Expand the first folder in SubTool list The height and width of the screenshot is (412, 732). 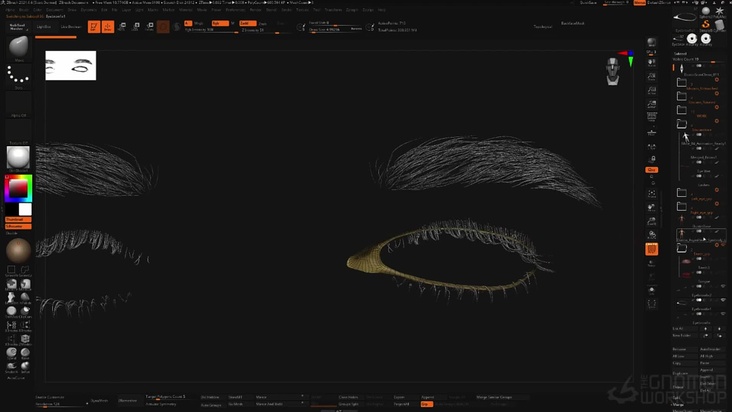[x=681, y=84]
